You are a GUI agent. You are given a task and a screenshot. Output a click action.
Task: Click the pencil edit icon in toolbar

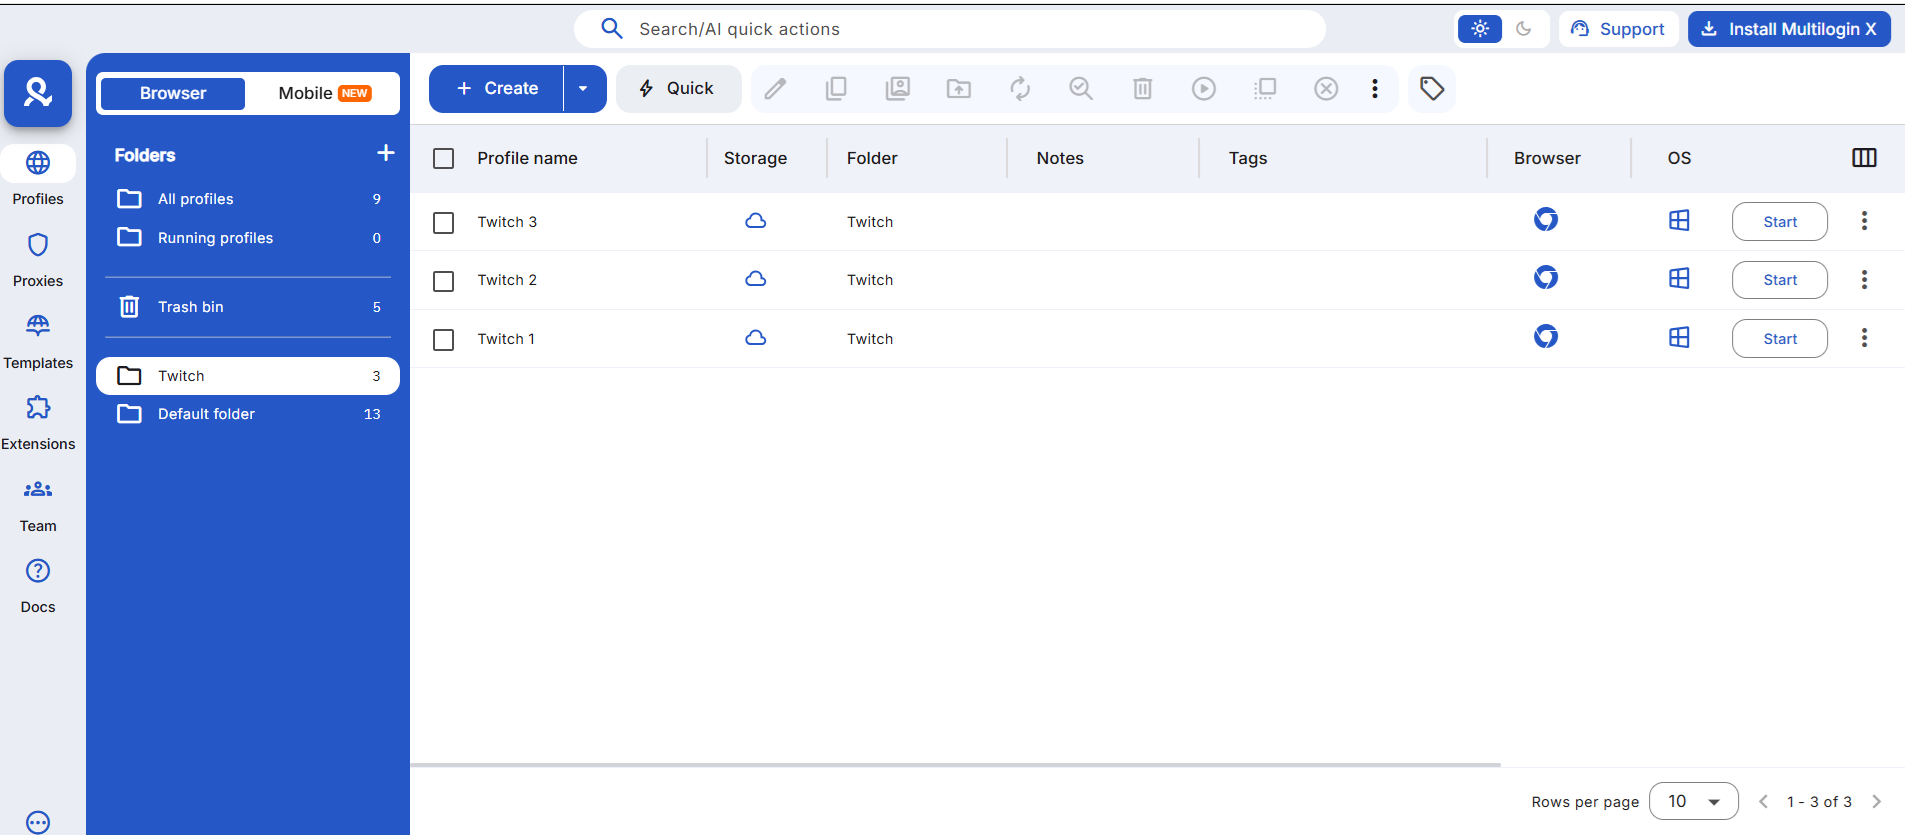[x=775, y=89]
